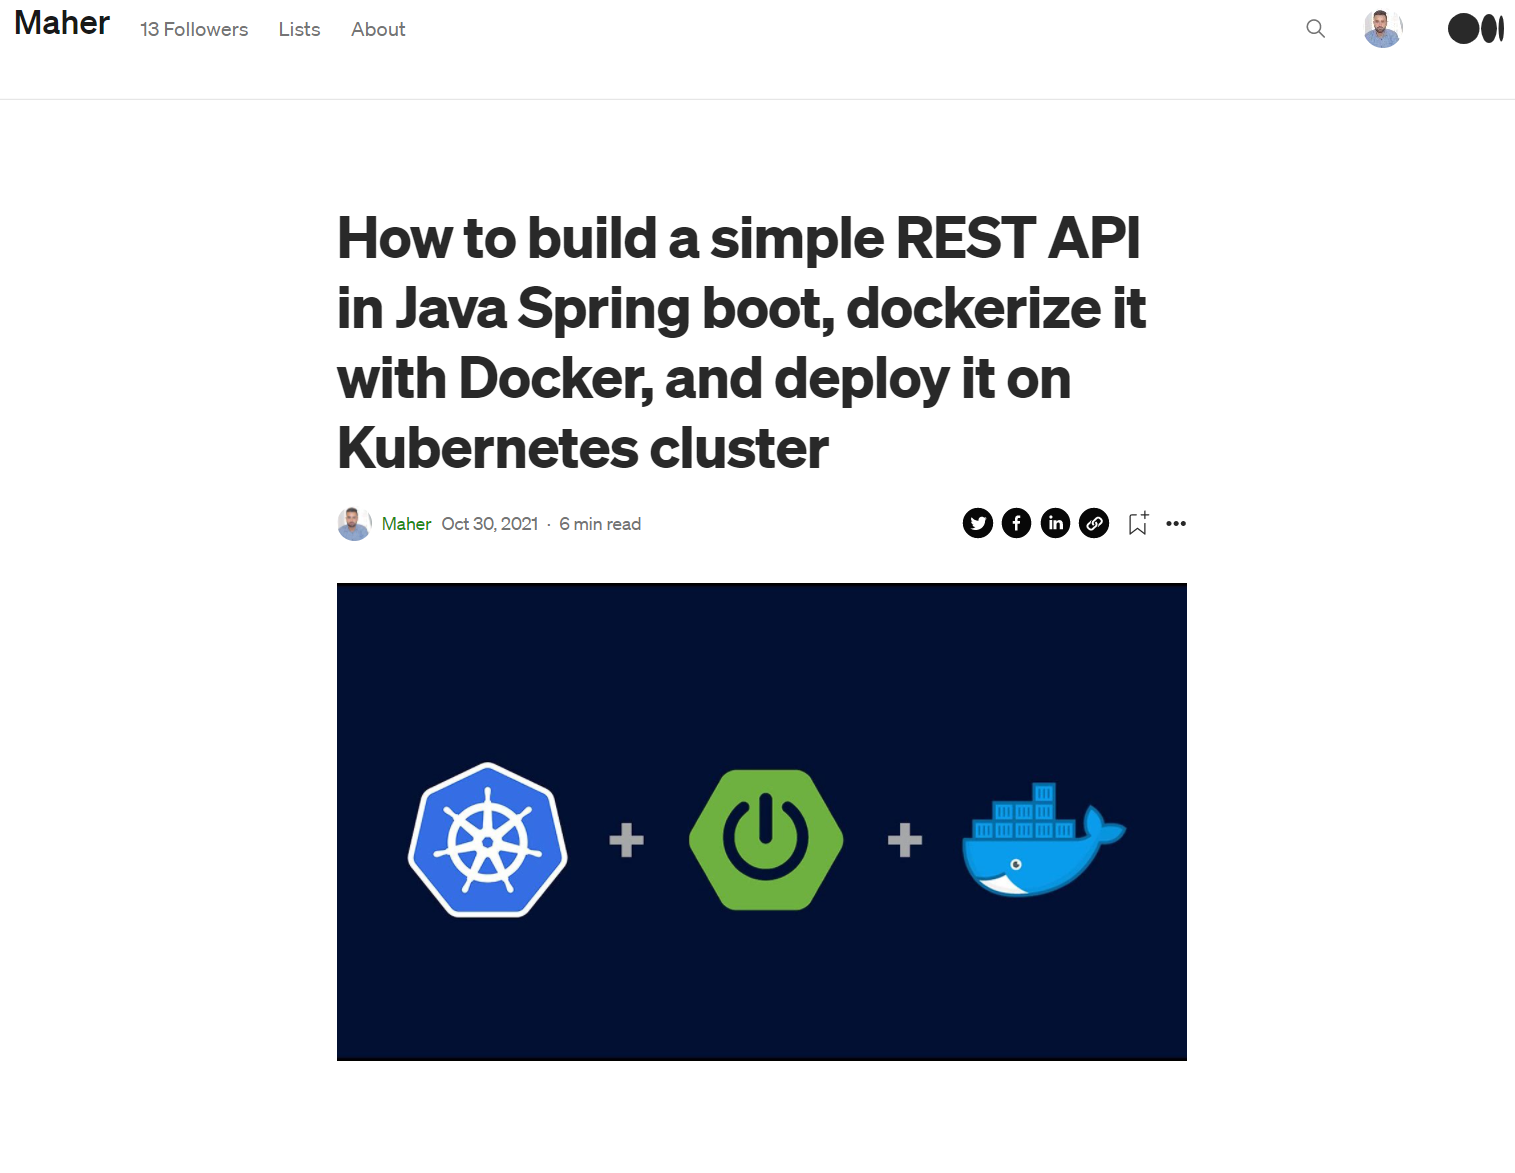Click the 6 min read label

[600, 524]
